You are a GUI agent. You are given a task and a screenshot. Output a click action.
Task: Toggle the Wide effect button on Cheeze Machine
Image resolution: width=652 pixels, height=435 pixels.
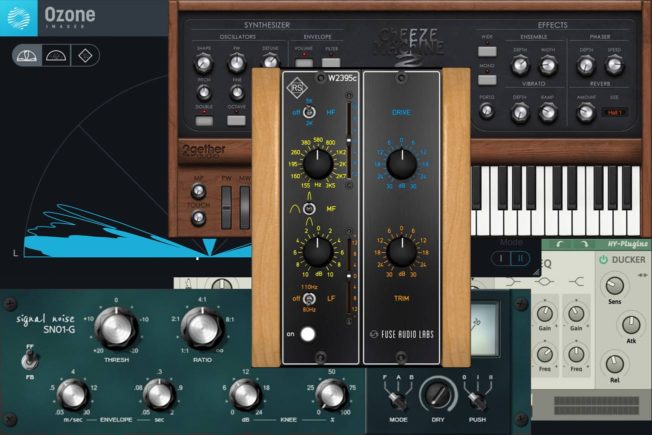click(x=487, y=52)
